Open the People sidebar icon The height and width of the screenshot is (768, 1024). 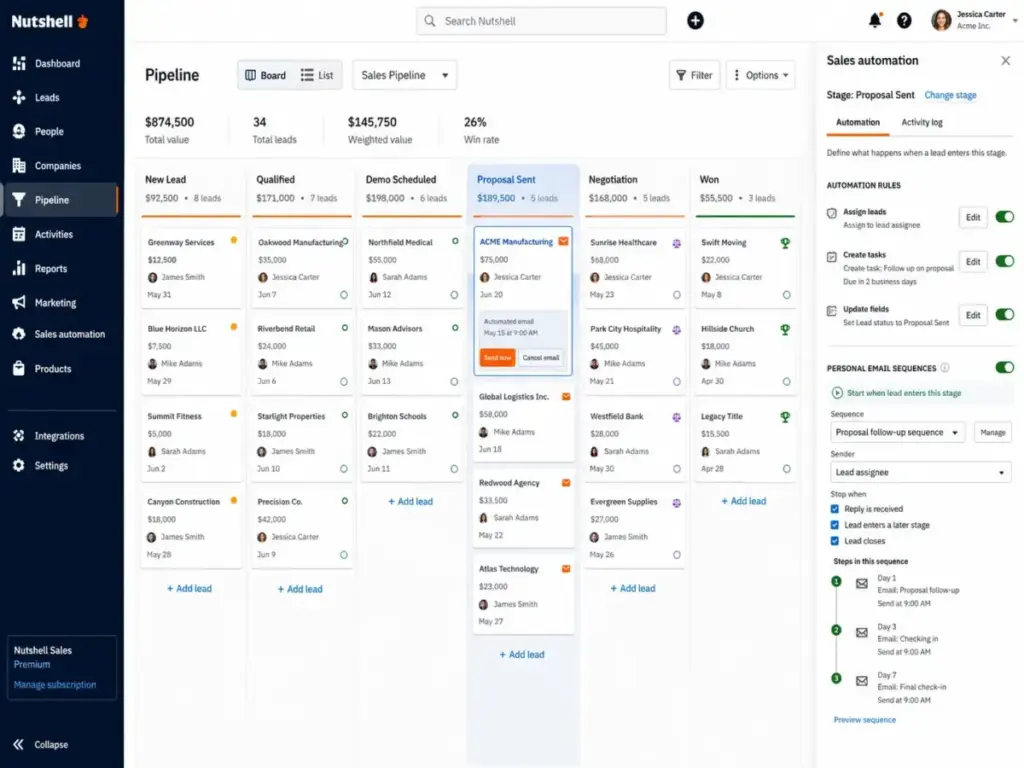19,131
